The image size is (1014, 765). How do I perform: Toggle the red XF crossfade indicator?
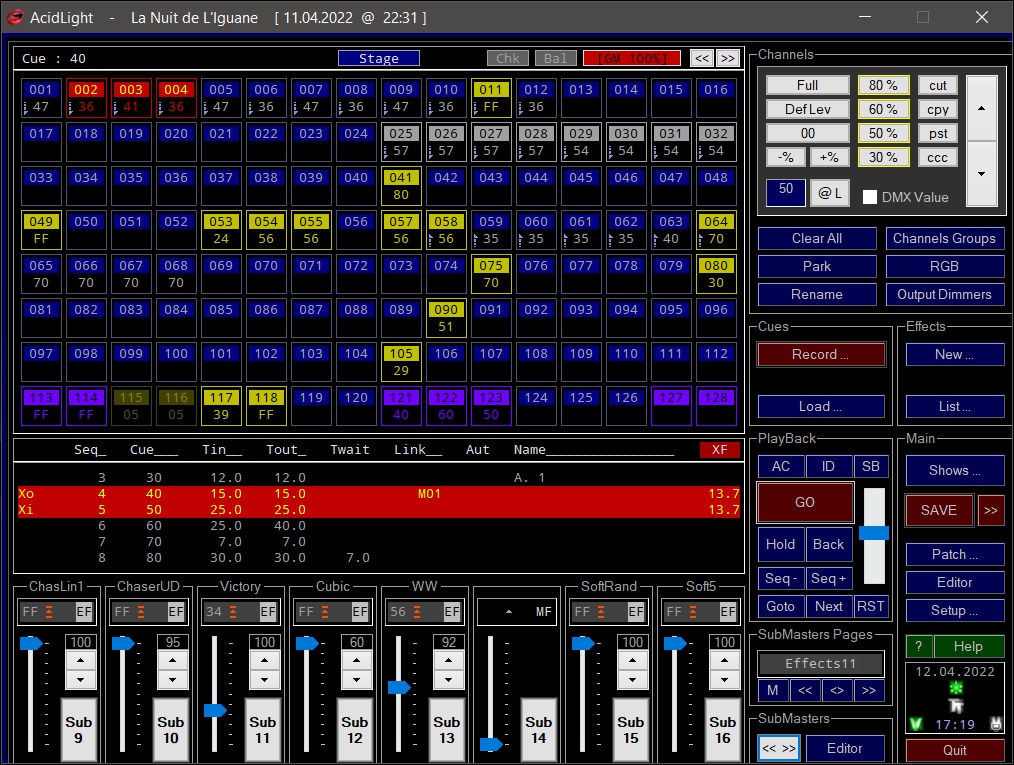[719, 450]
